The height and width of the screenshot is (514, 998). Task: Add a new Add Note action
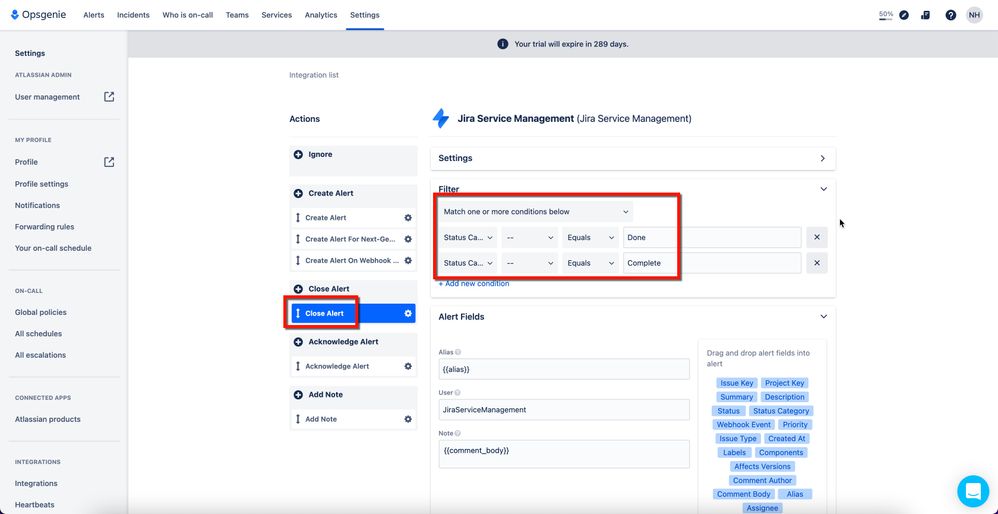point(298,395)
